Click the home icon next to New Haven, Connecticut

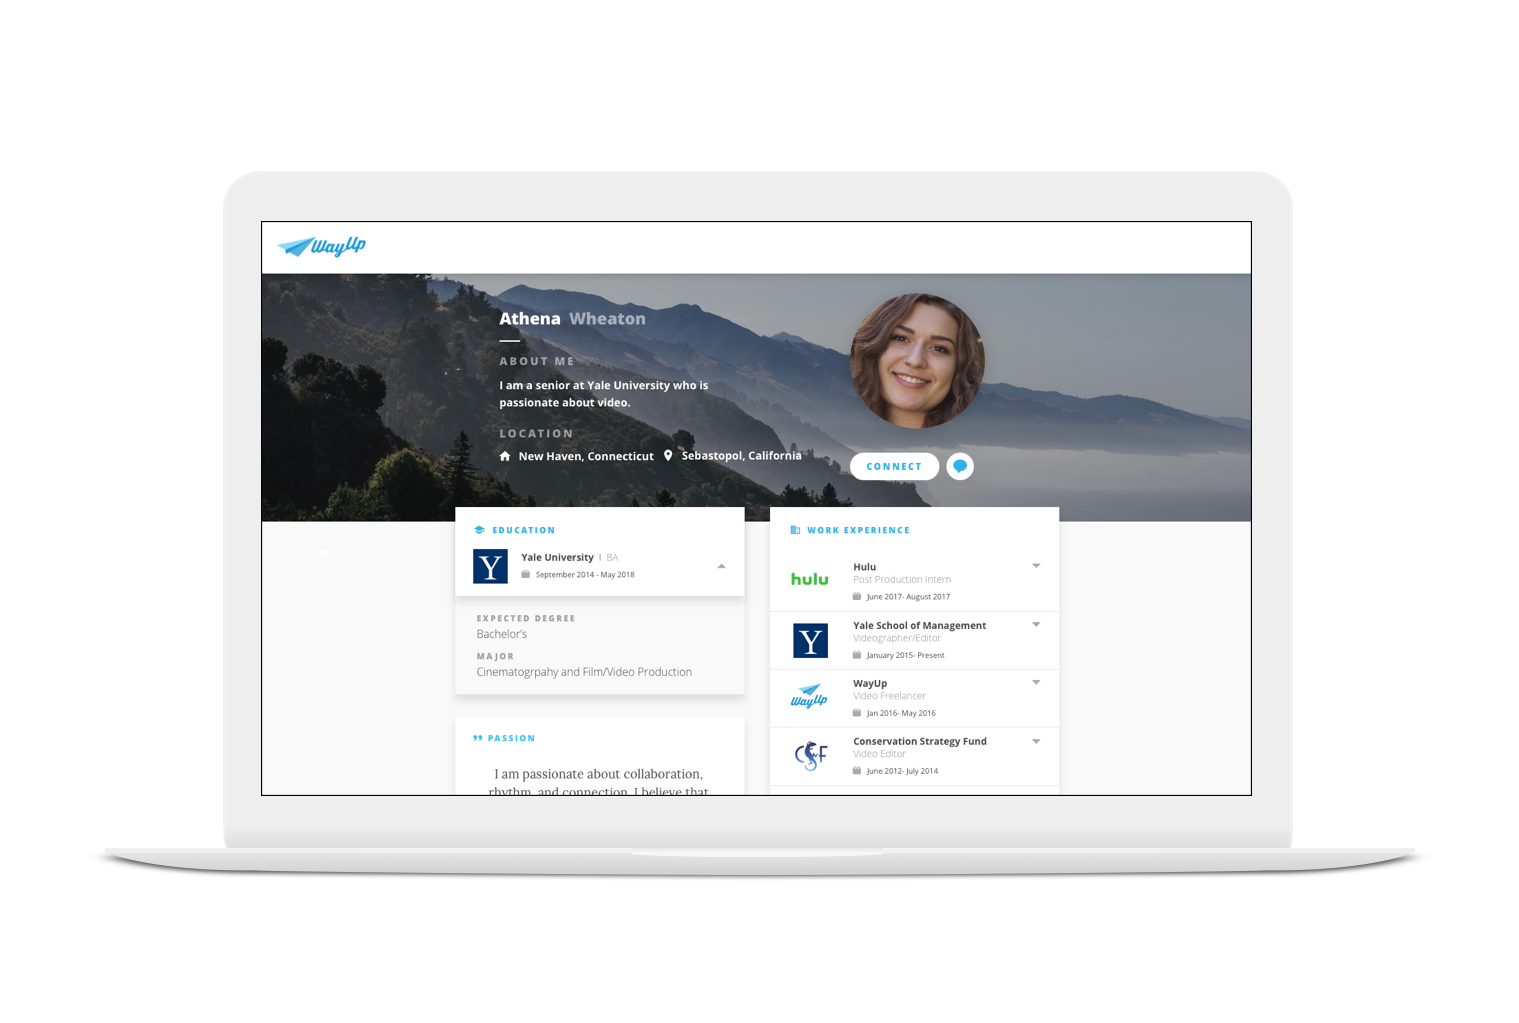[x=505, y=455]
